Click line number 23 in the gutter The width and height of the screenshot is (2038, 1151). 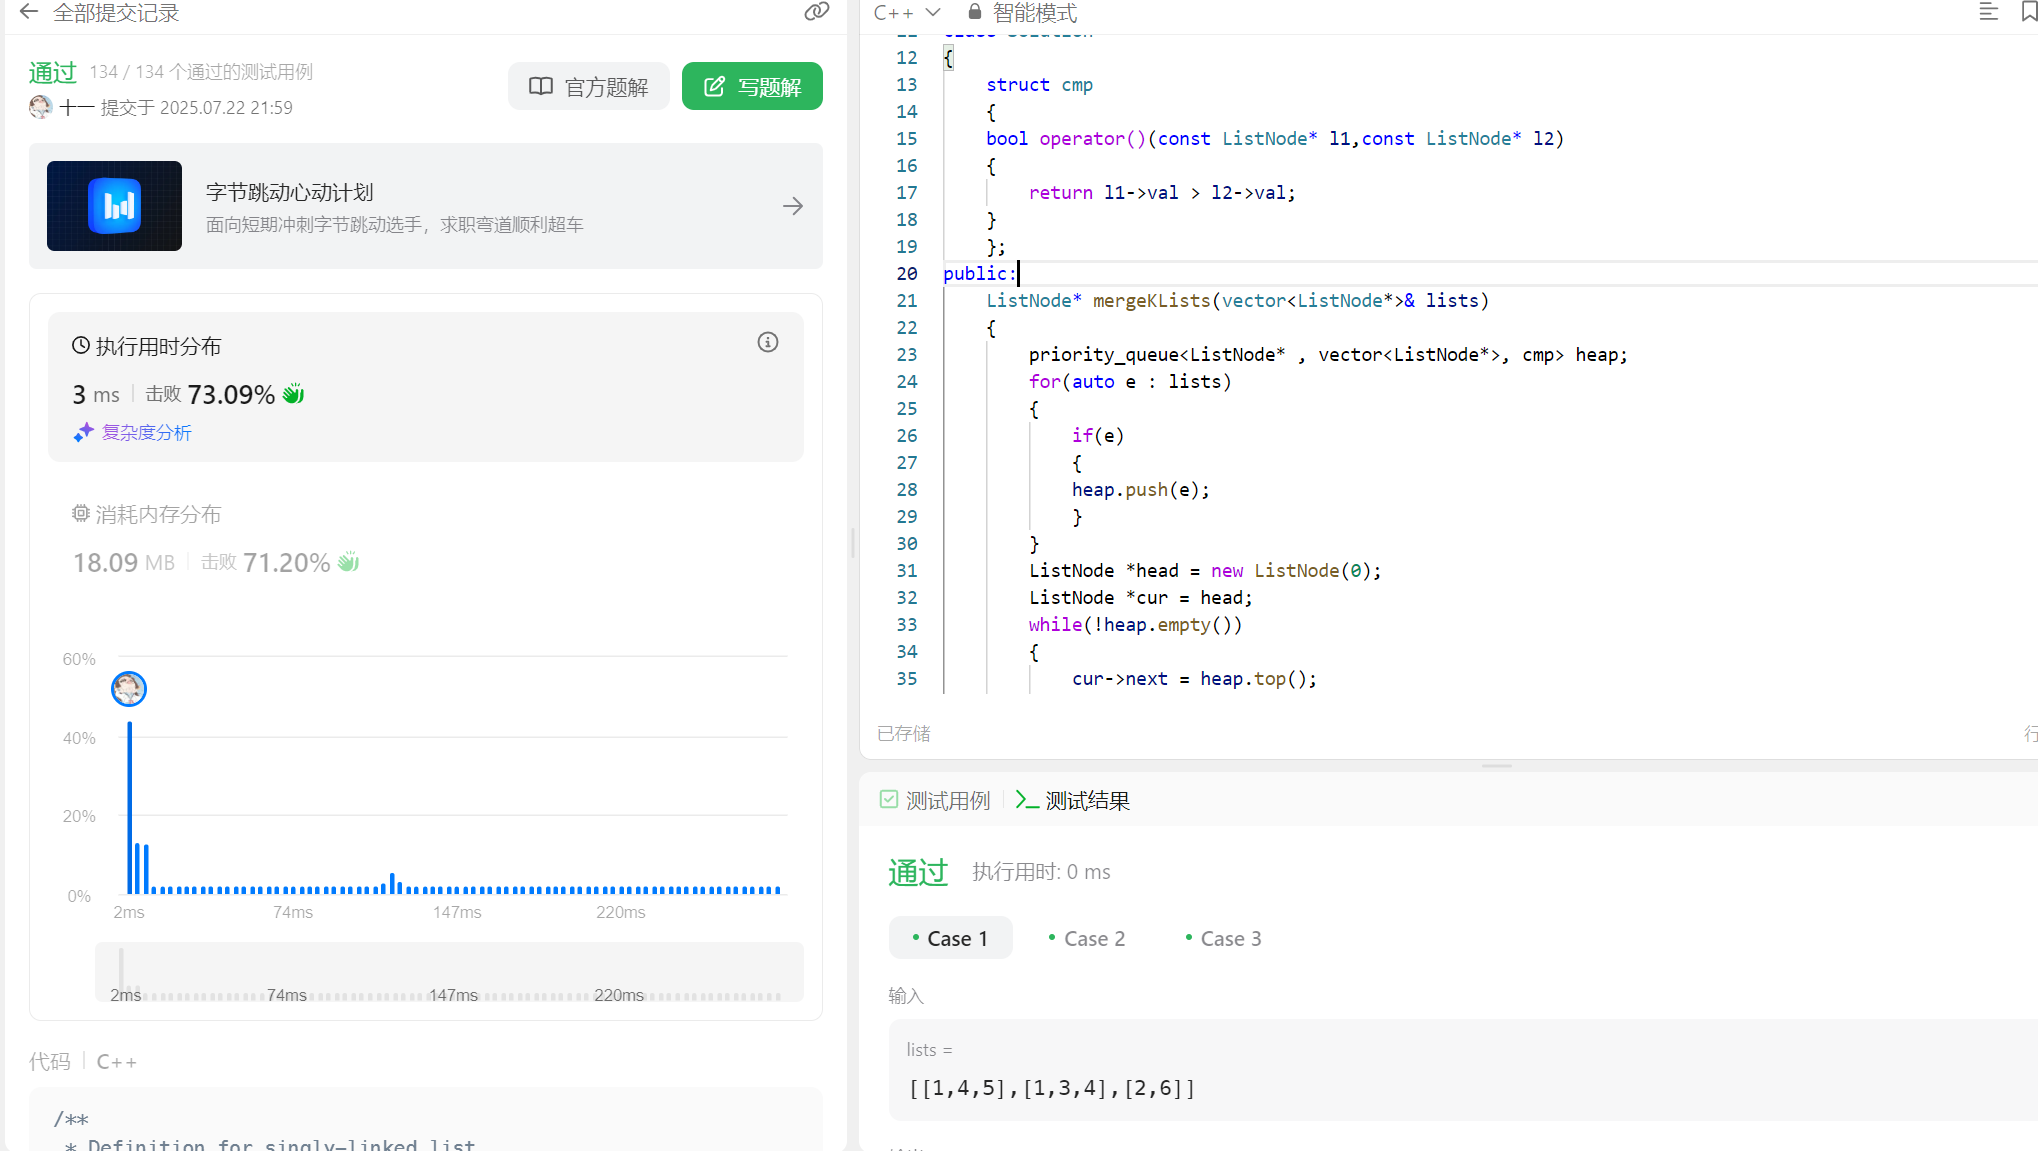pos(906,354)
